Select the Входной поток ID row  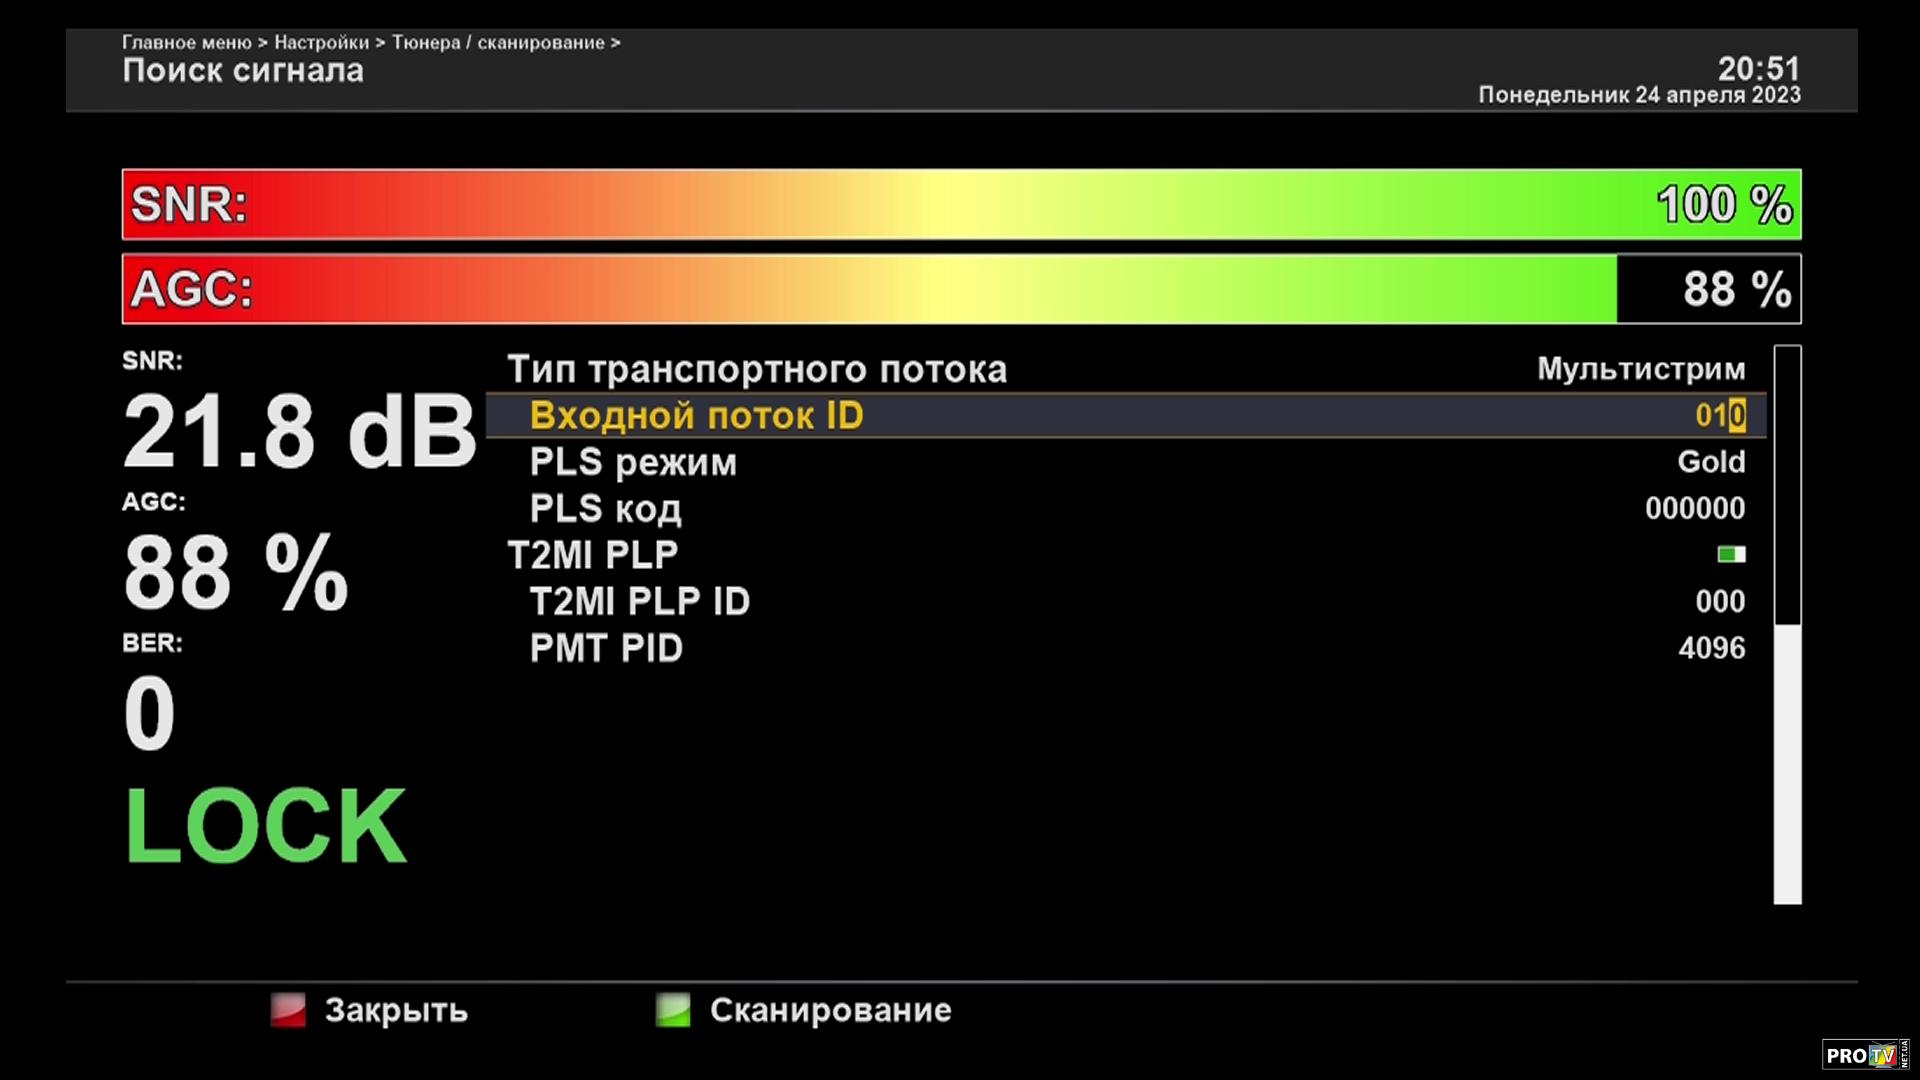click(x=696, y=416)
